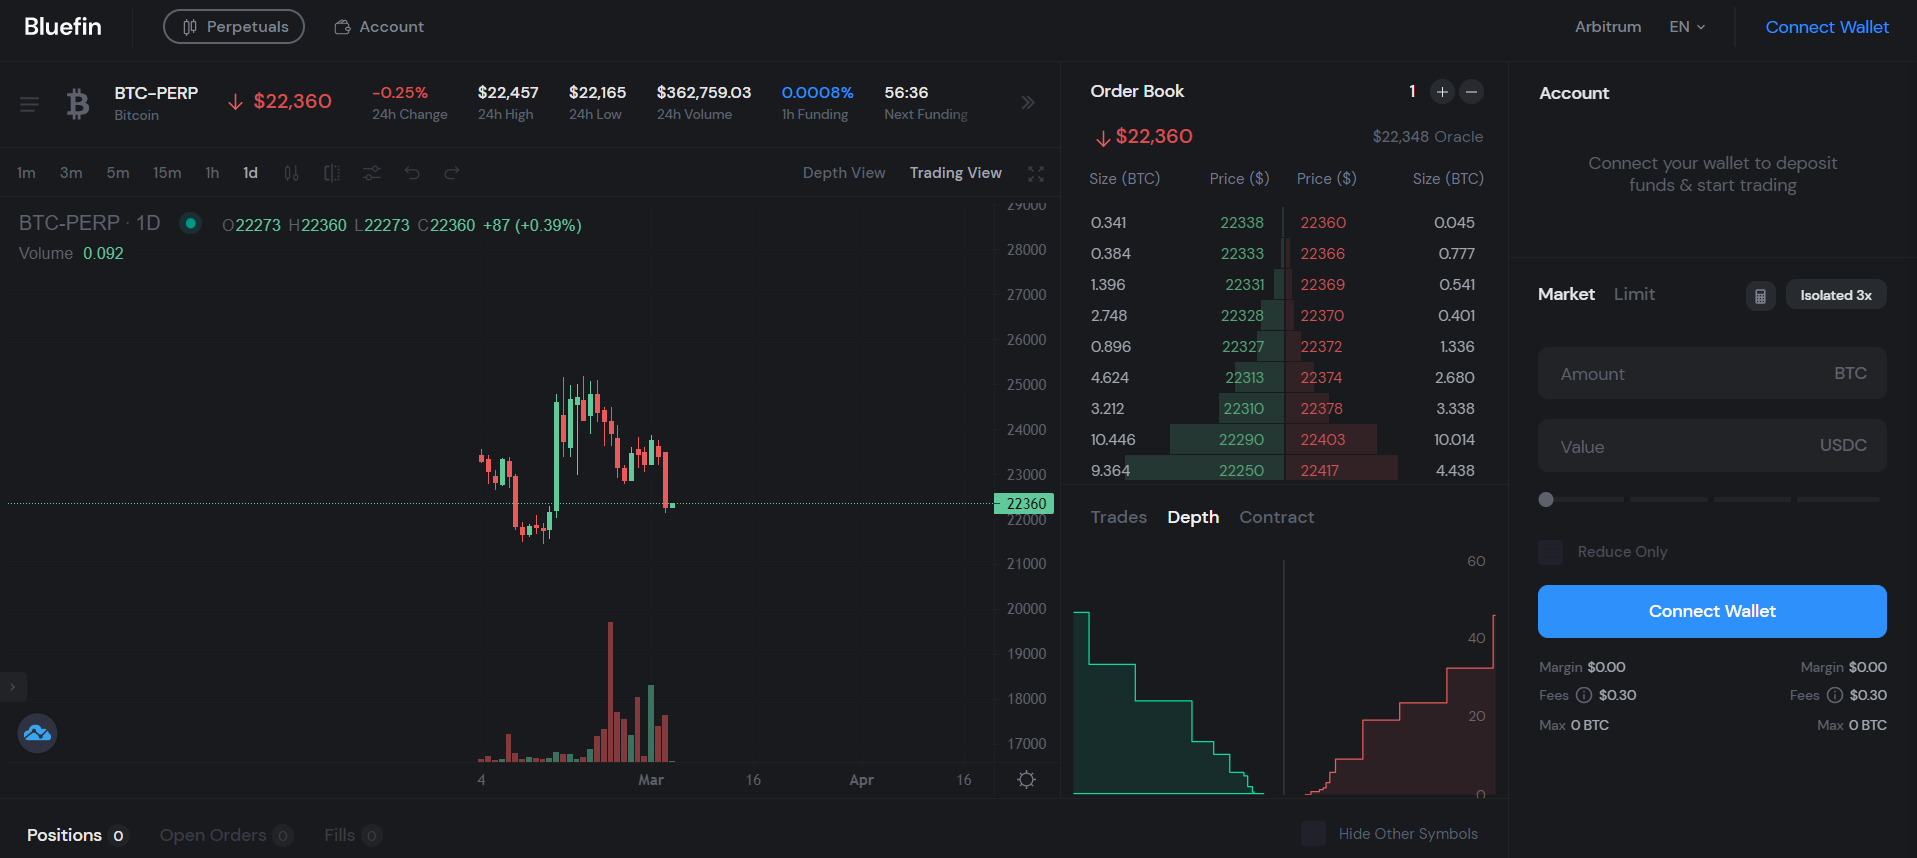
Task: Change Isolated 3x leverage setting
Action: click(1836, 295)
